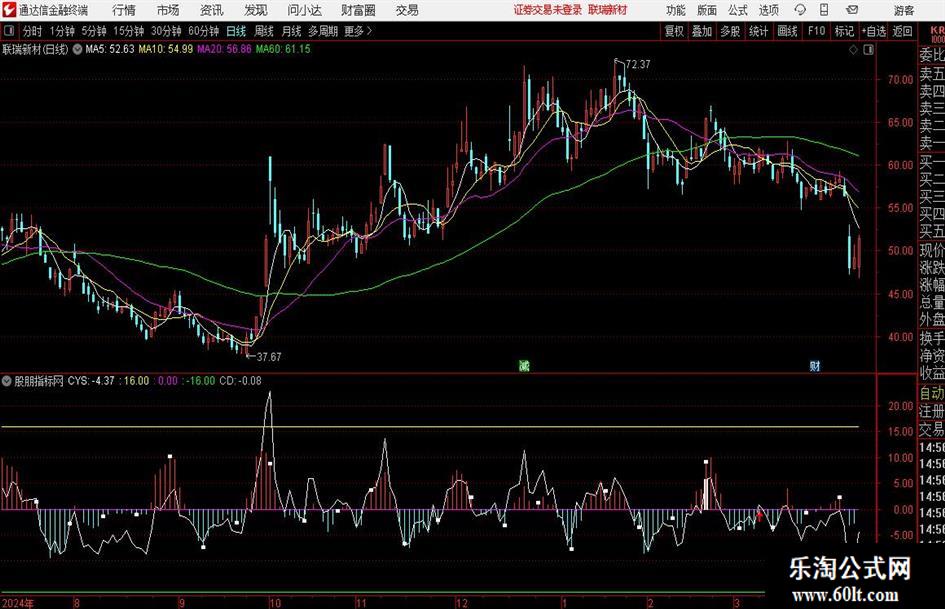
Task: Click the 换手 row in right panel
Action: [932, 338]
